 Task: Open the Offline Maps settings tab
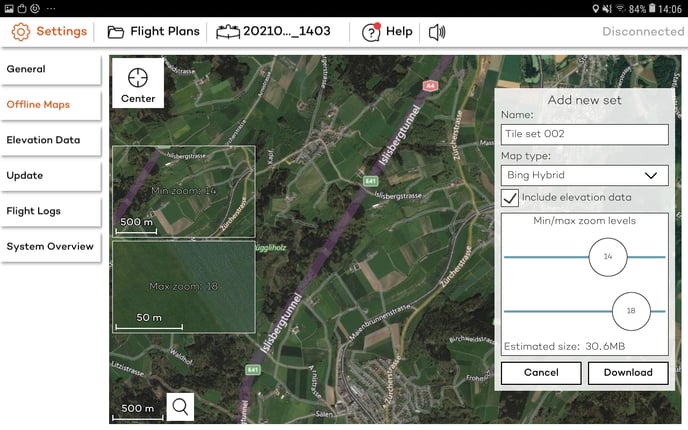[x=50, y=105]
